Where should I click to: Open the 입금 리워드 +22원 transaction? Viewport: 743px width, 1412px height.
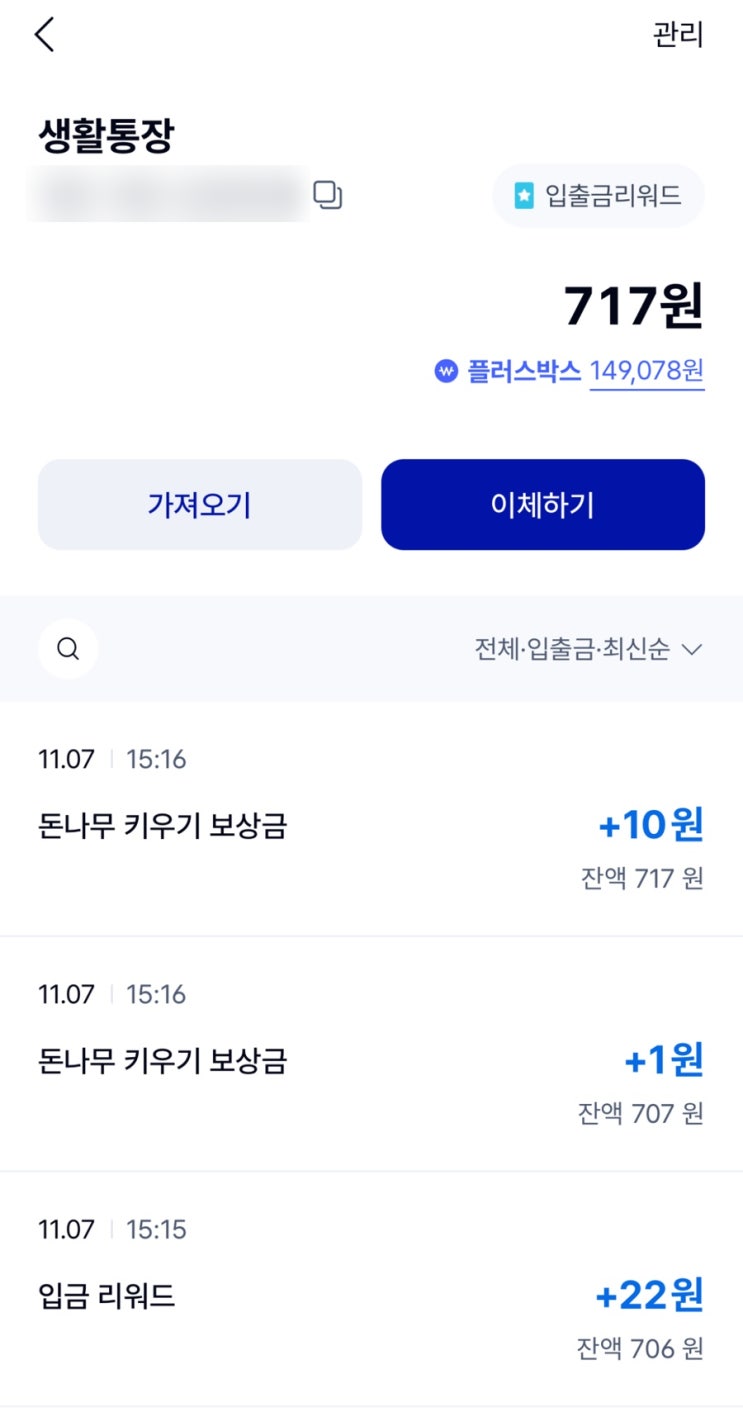click(371, 1296)
